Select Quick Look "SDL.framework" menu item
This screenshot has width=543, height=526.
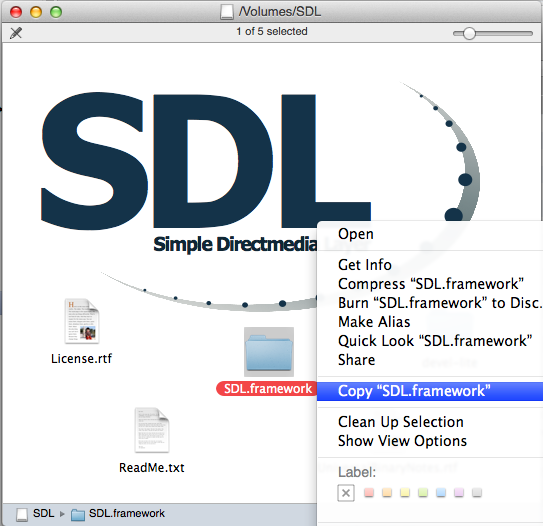[430, 341]
